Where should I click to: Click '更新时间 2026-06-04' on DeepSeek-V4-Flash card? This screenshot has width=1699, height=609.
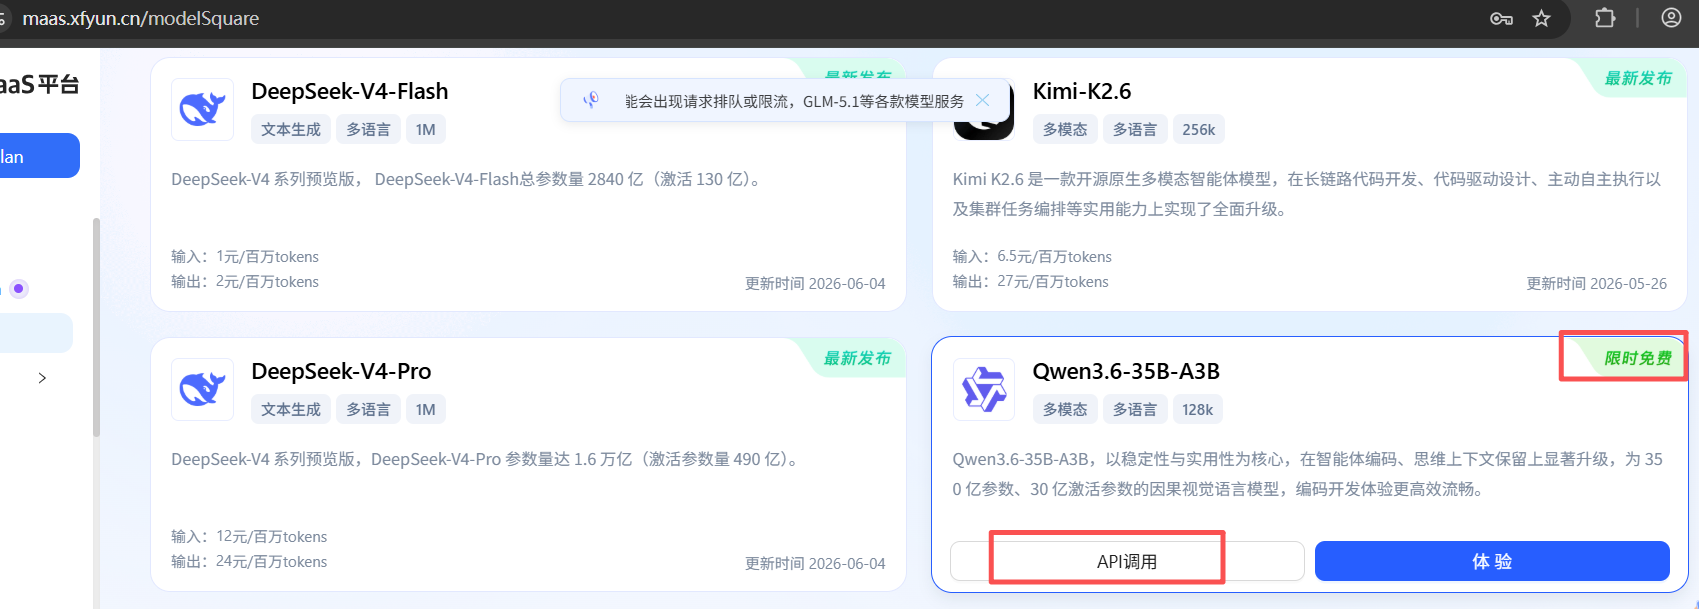pos(815,284)
